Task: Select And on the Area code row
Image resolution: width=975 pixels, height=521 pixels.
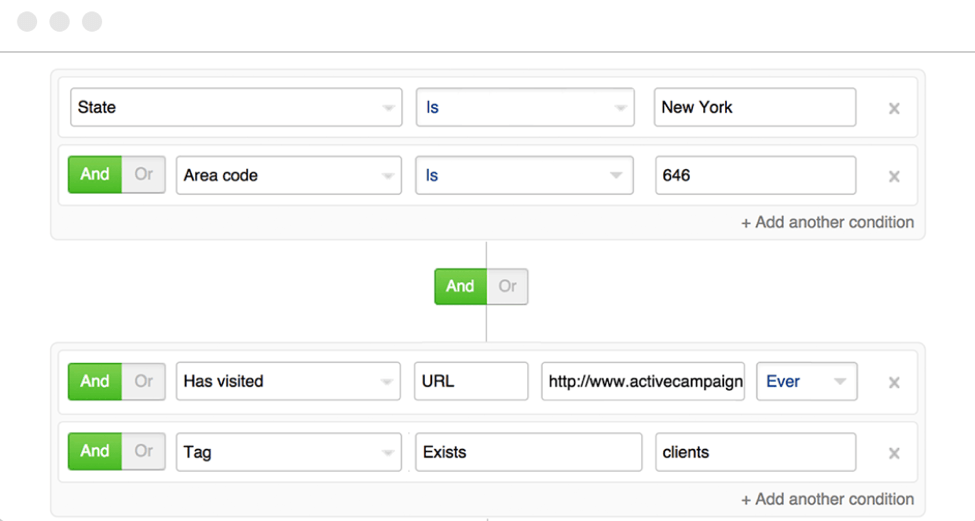Action: point(95,175)
